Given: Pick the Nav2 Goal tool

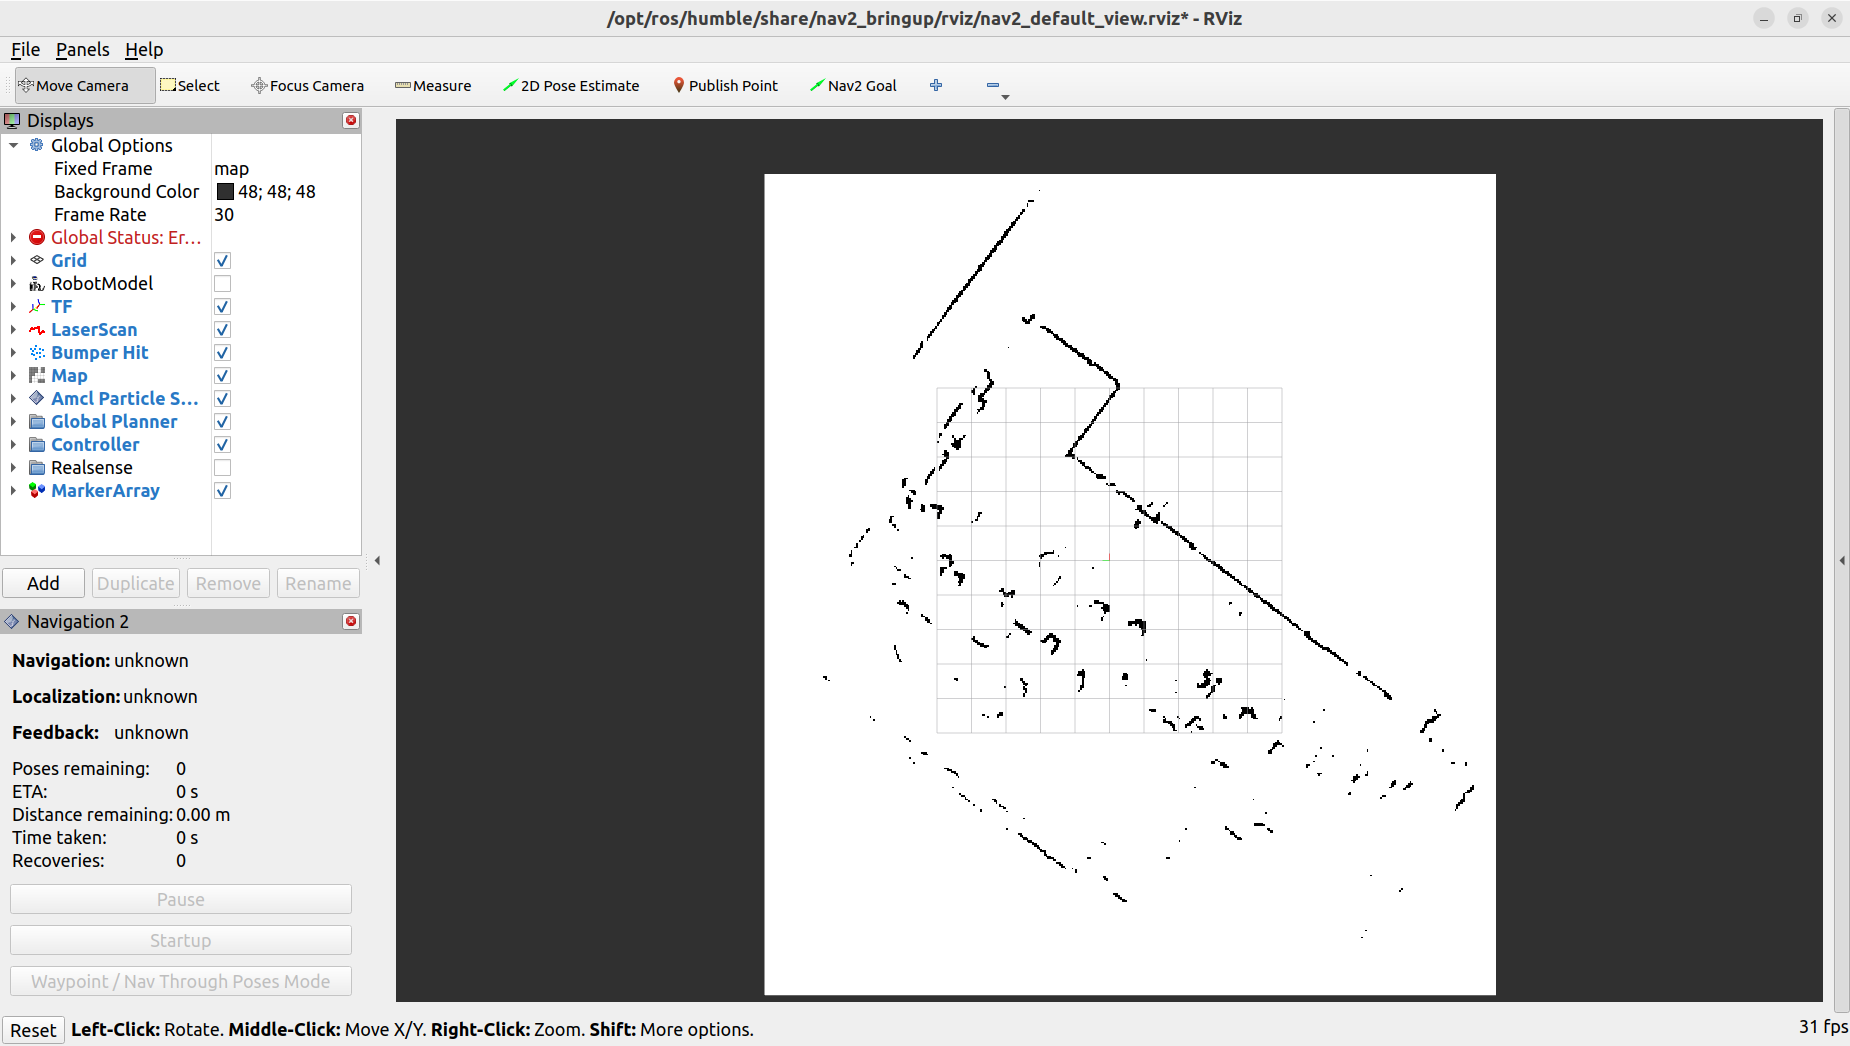Looking at the screenshot, I should 852,85.
